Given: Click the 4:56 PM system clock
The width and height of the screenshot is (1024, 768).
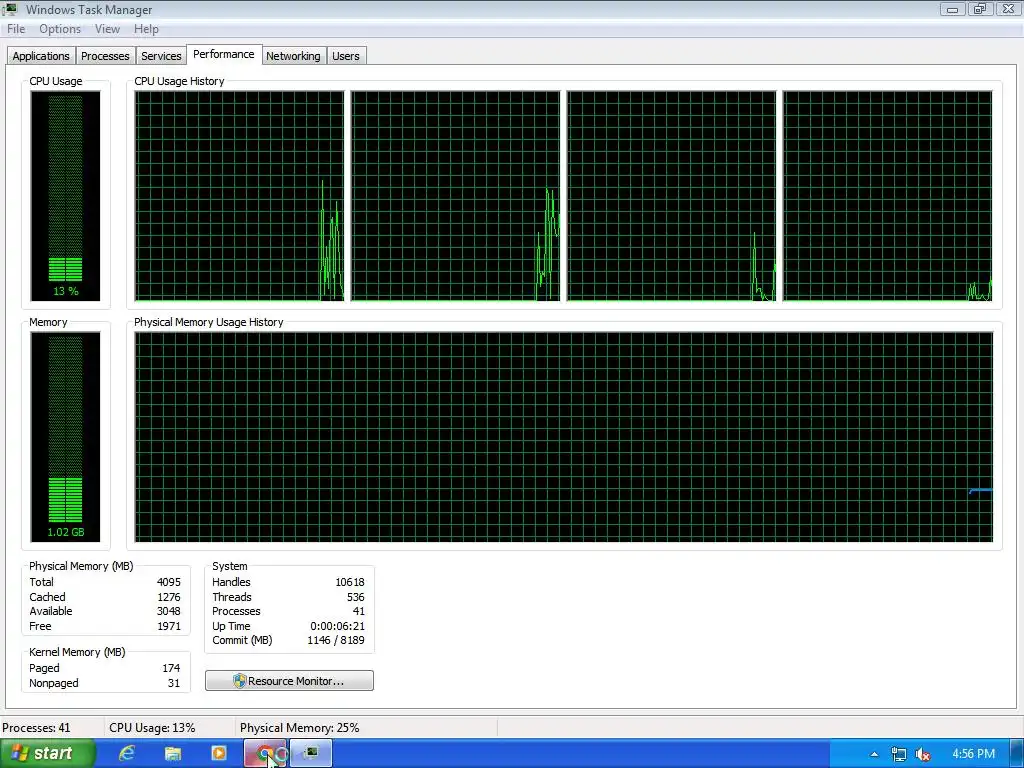Looking at the screenshot, I should [973, 754].
